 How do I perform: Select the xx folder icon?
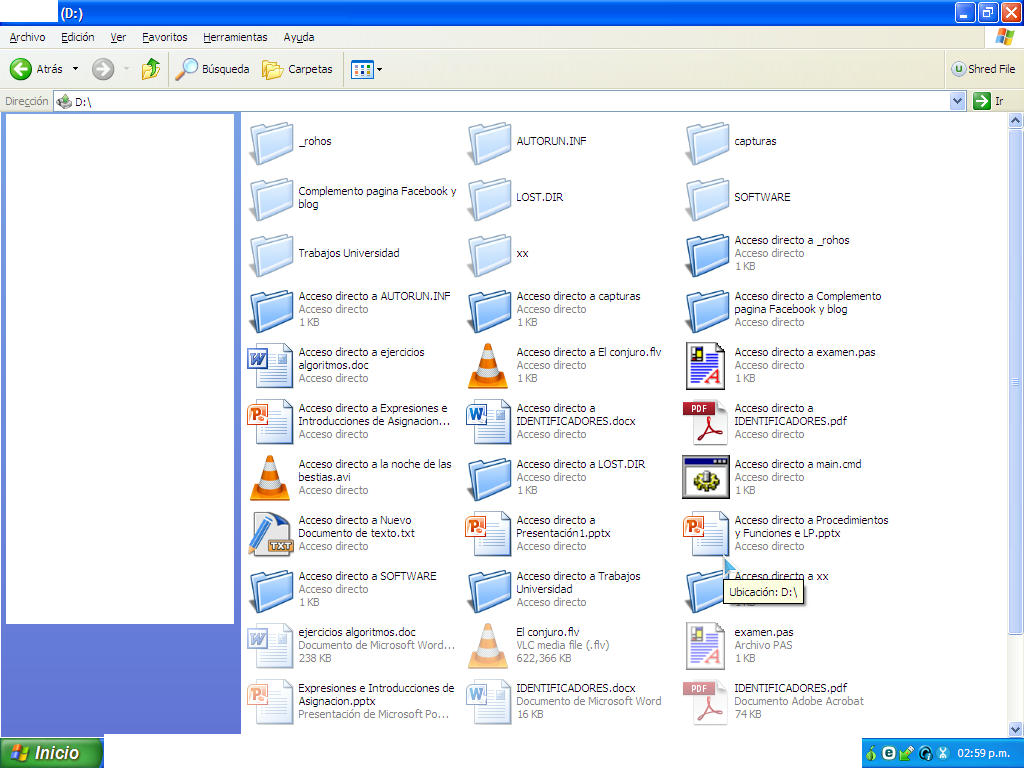click(489, 255)
